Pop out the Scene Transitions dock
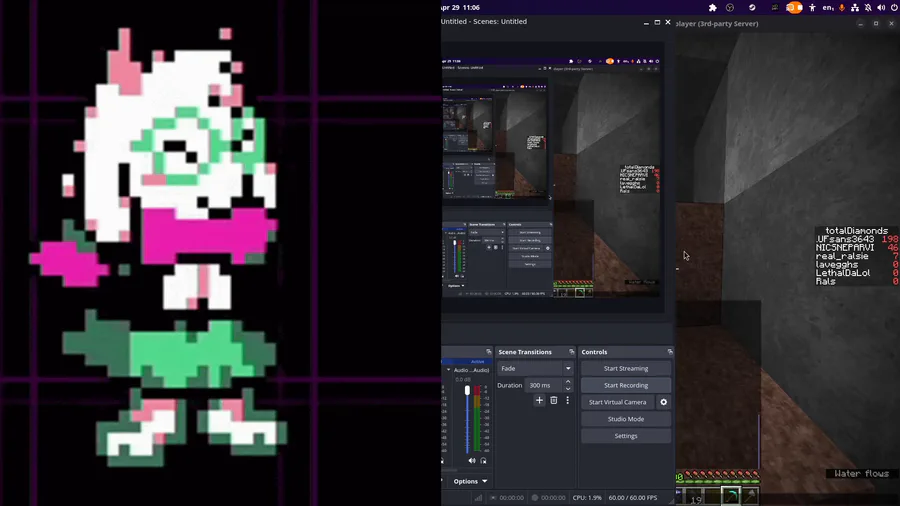The height and width of the screenshot is (506, 900). tap(571, 352)
